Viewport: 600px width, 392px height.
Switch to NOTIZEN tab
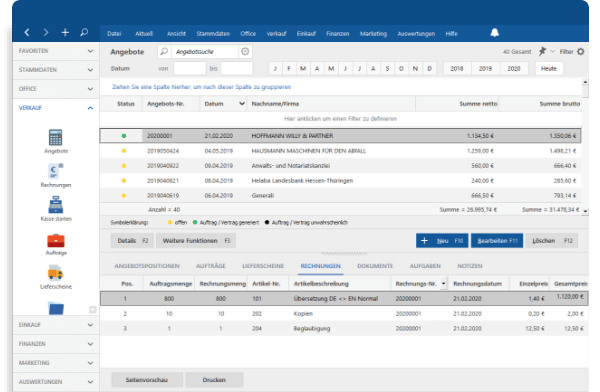[x=470, y=266]
